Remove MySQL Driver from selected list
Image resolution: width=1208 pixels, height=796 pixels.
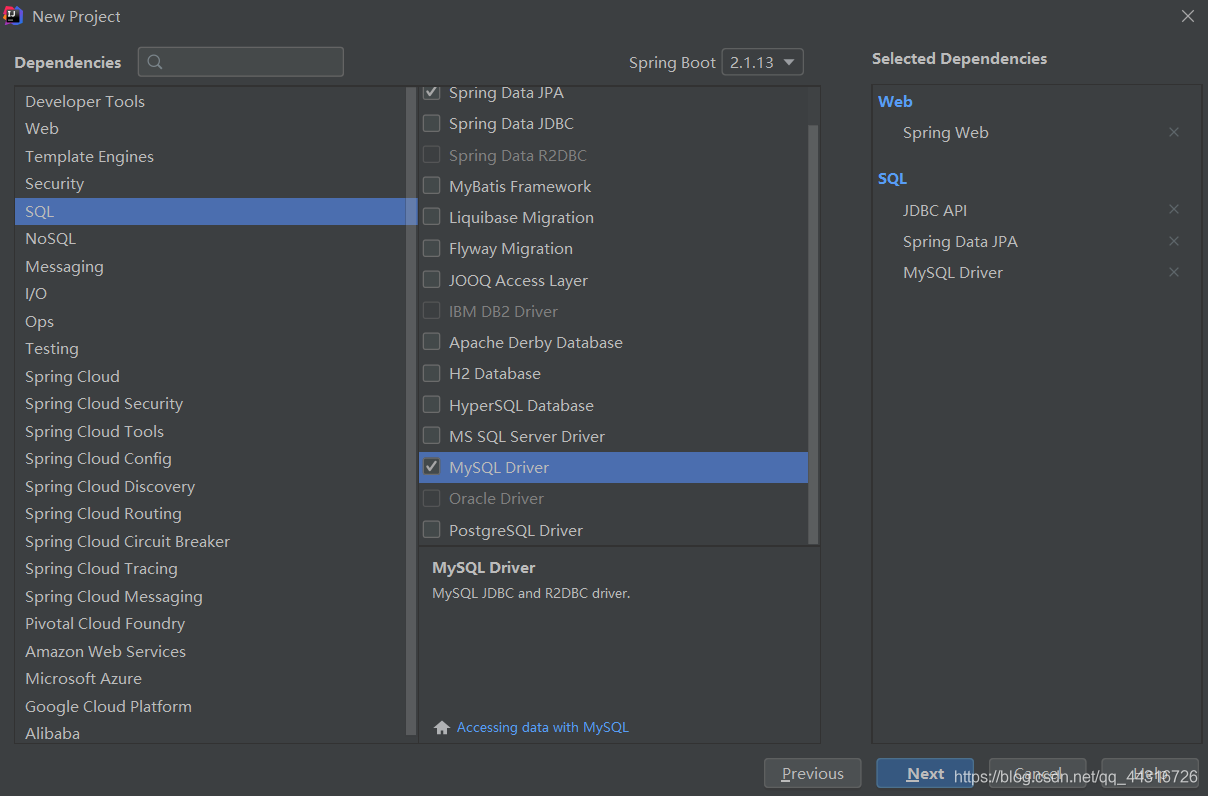coord(1174,272)
